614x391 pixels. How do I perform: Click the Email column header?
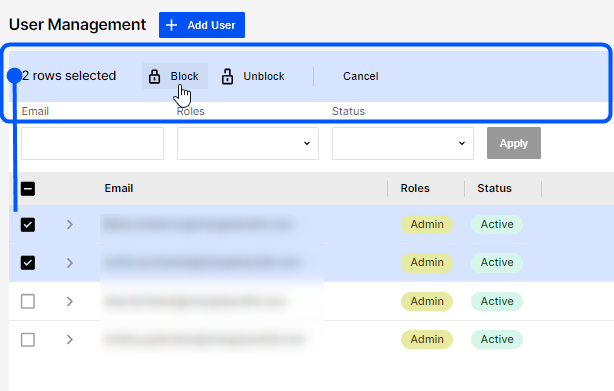(x=119, y=188)
